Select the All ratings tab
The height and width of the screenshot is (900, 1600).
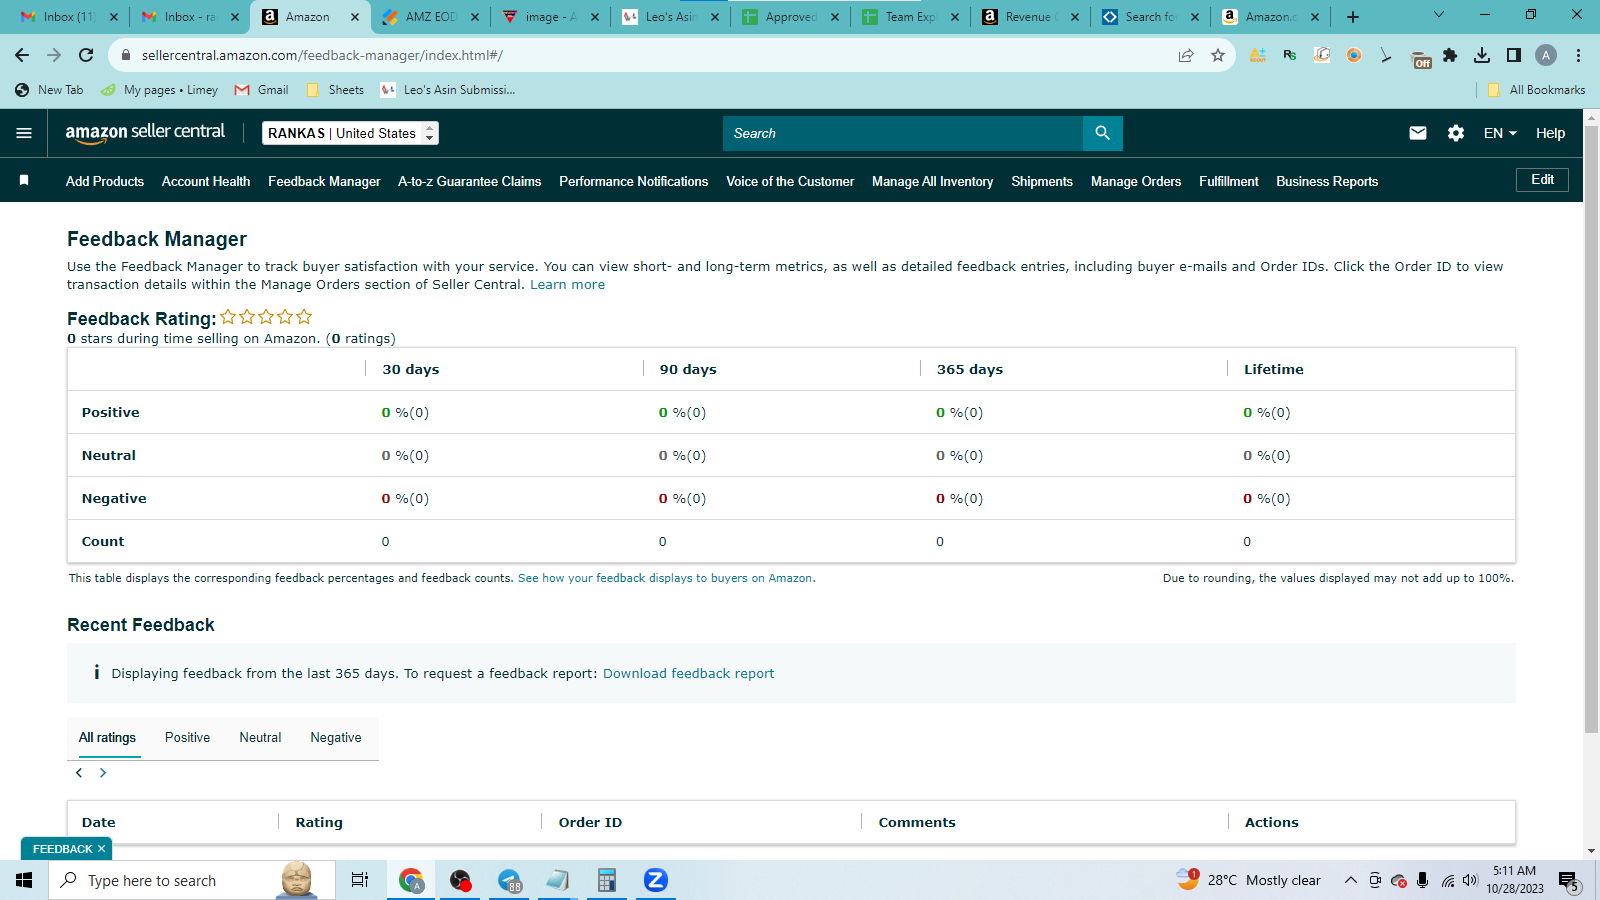pos(107,738)
